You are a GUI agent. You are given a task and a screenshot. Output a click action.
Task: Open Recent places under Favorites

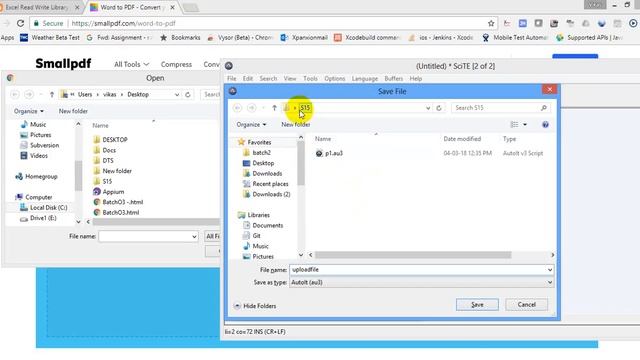(x=270, y=184)
